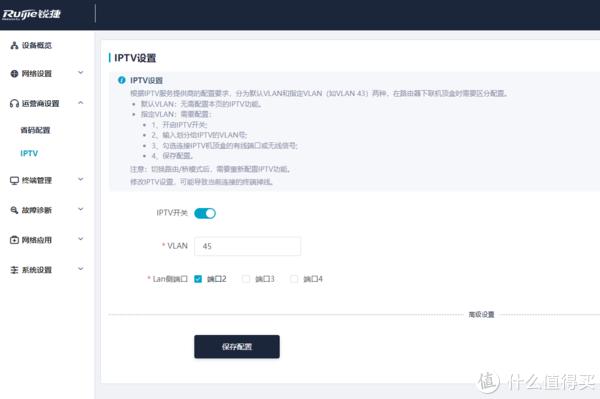Check the LAN port 3 checkbox
The image size is (600, 399).
click(246, 279)
